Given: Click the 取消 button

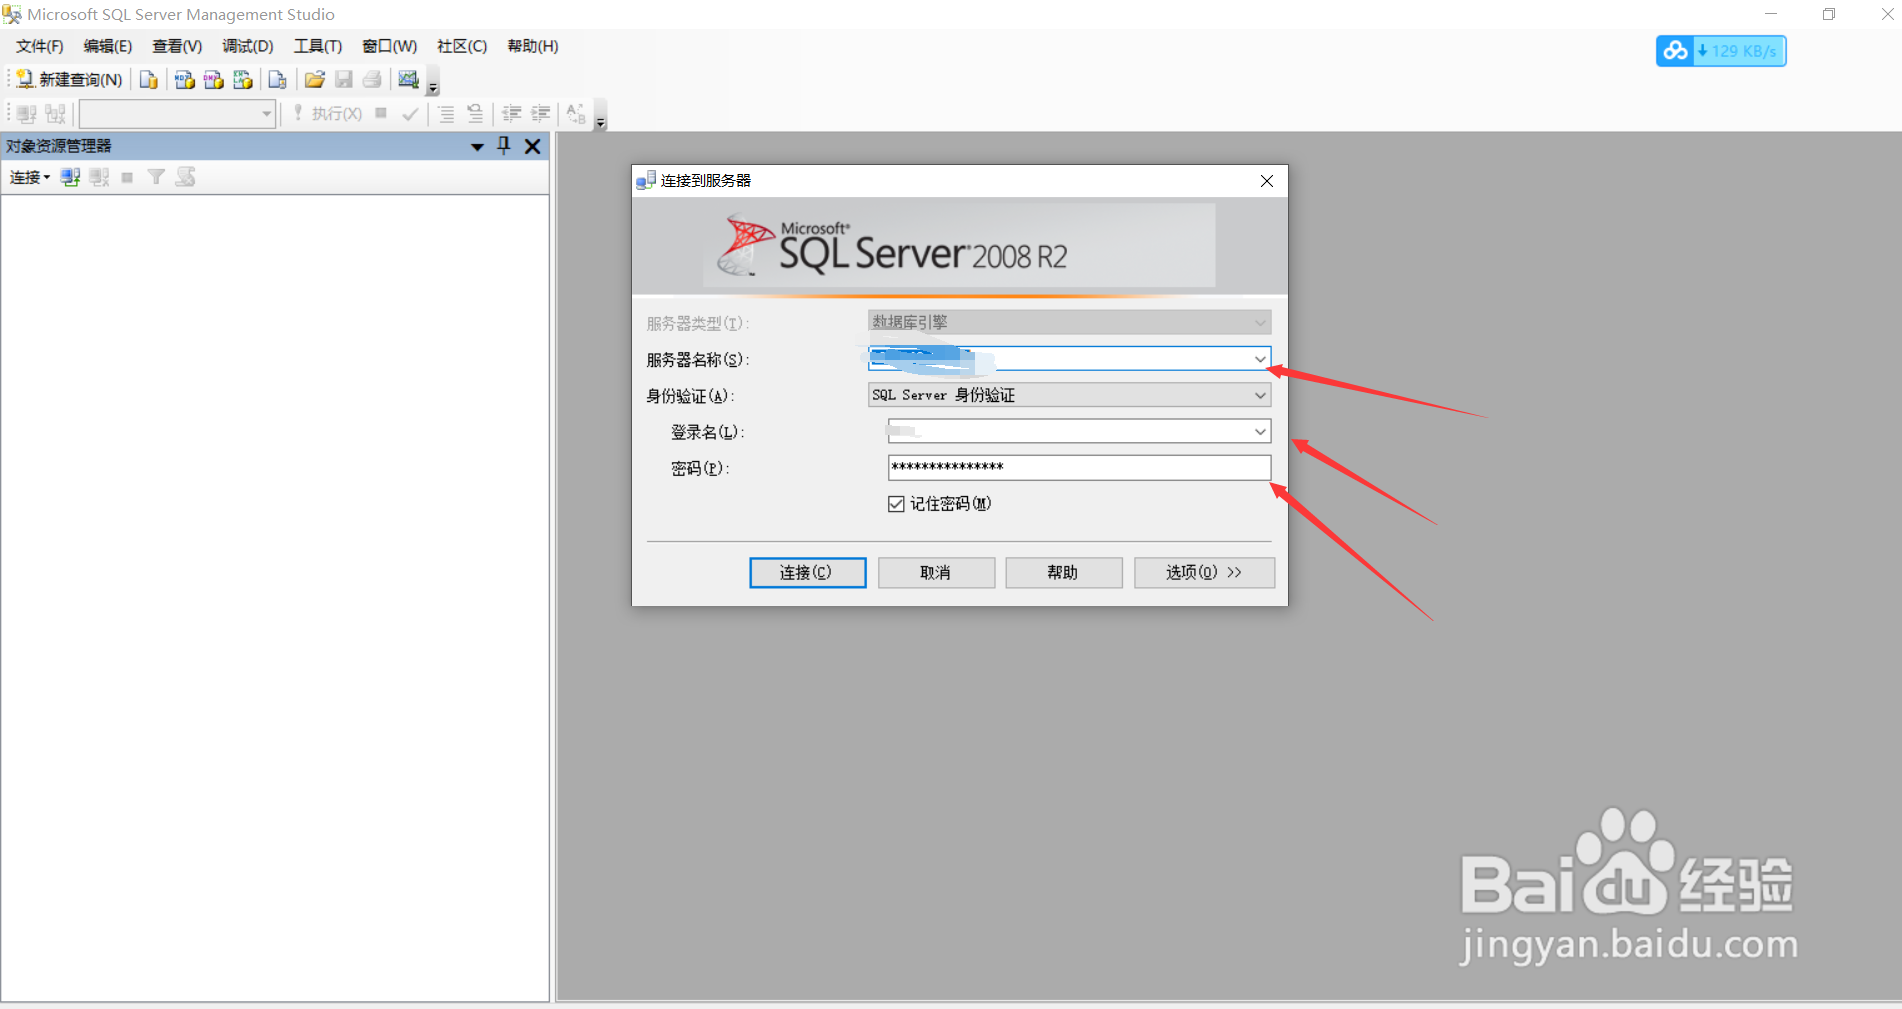Looking at the screenshot, I should point(936,573).
